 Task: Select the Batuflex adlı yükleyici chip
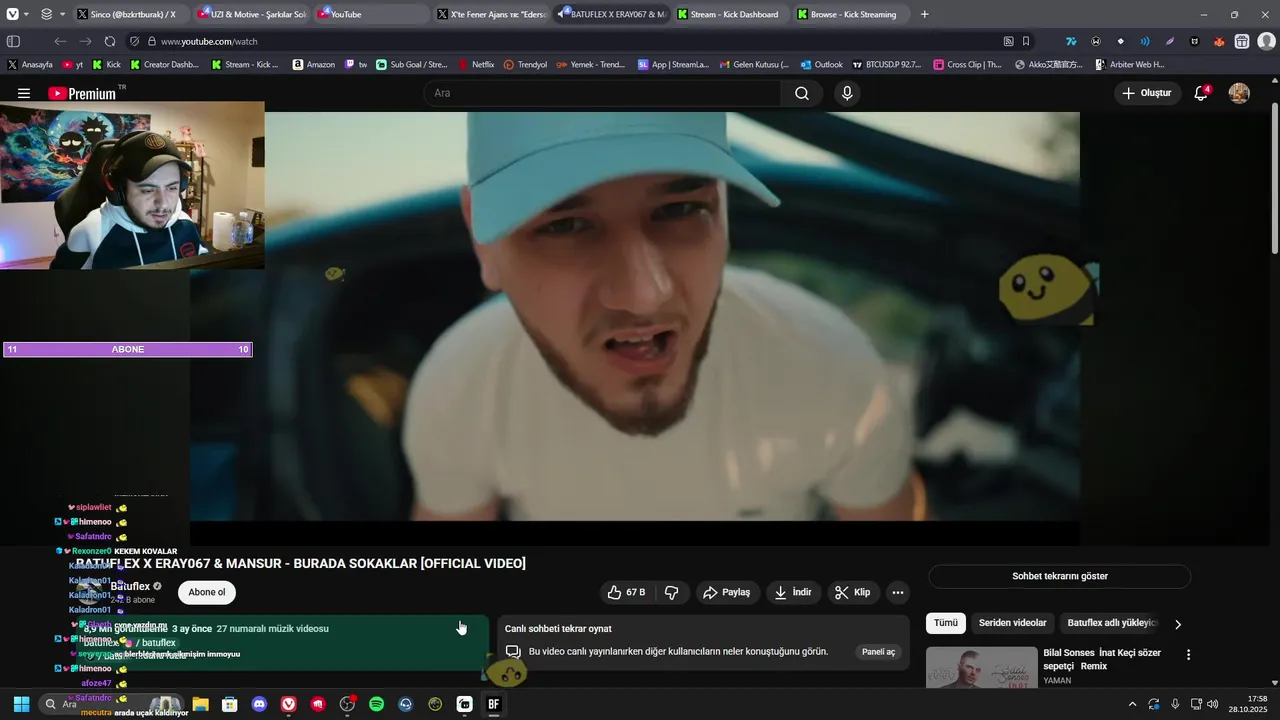pos(1111,623)
